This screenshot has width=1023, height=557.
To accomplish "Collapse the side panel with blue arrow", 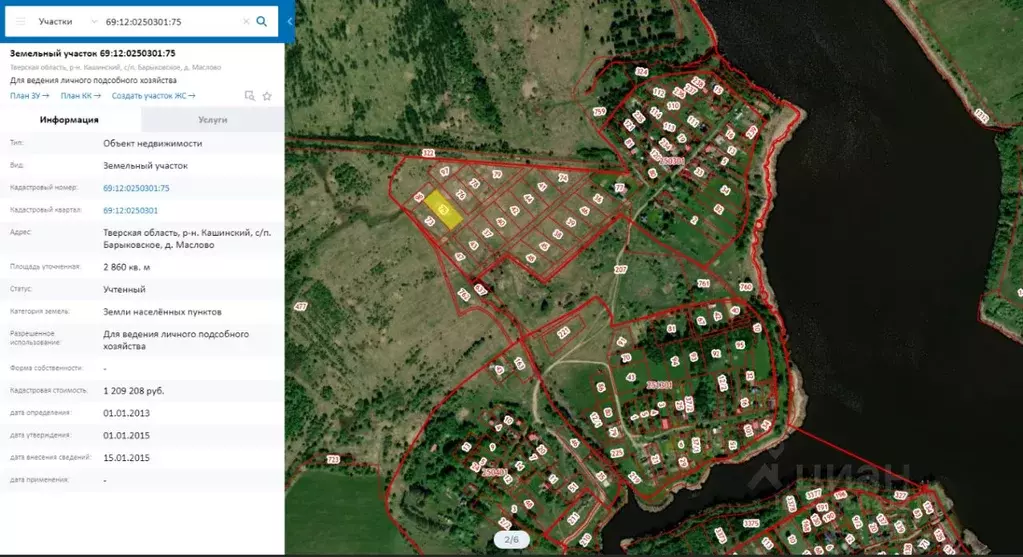I will point(290,21).
